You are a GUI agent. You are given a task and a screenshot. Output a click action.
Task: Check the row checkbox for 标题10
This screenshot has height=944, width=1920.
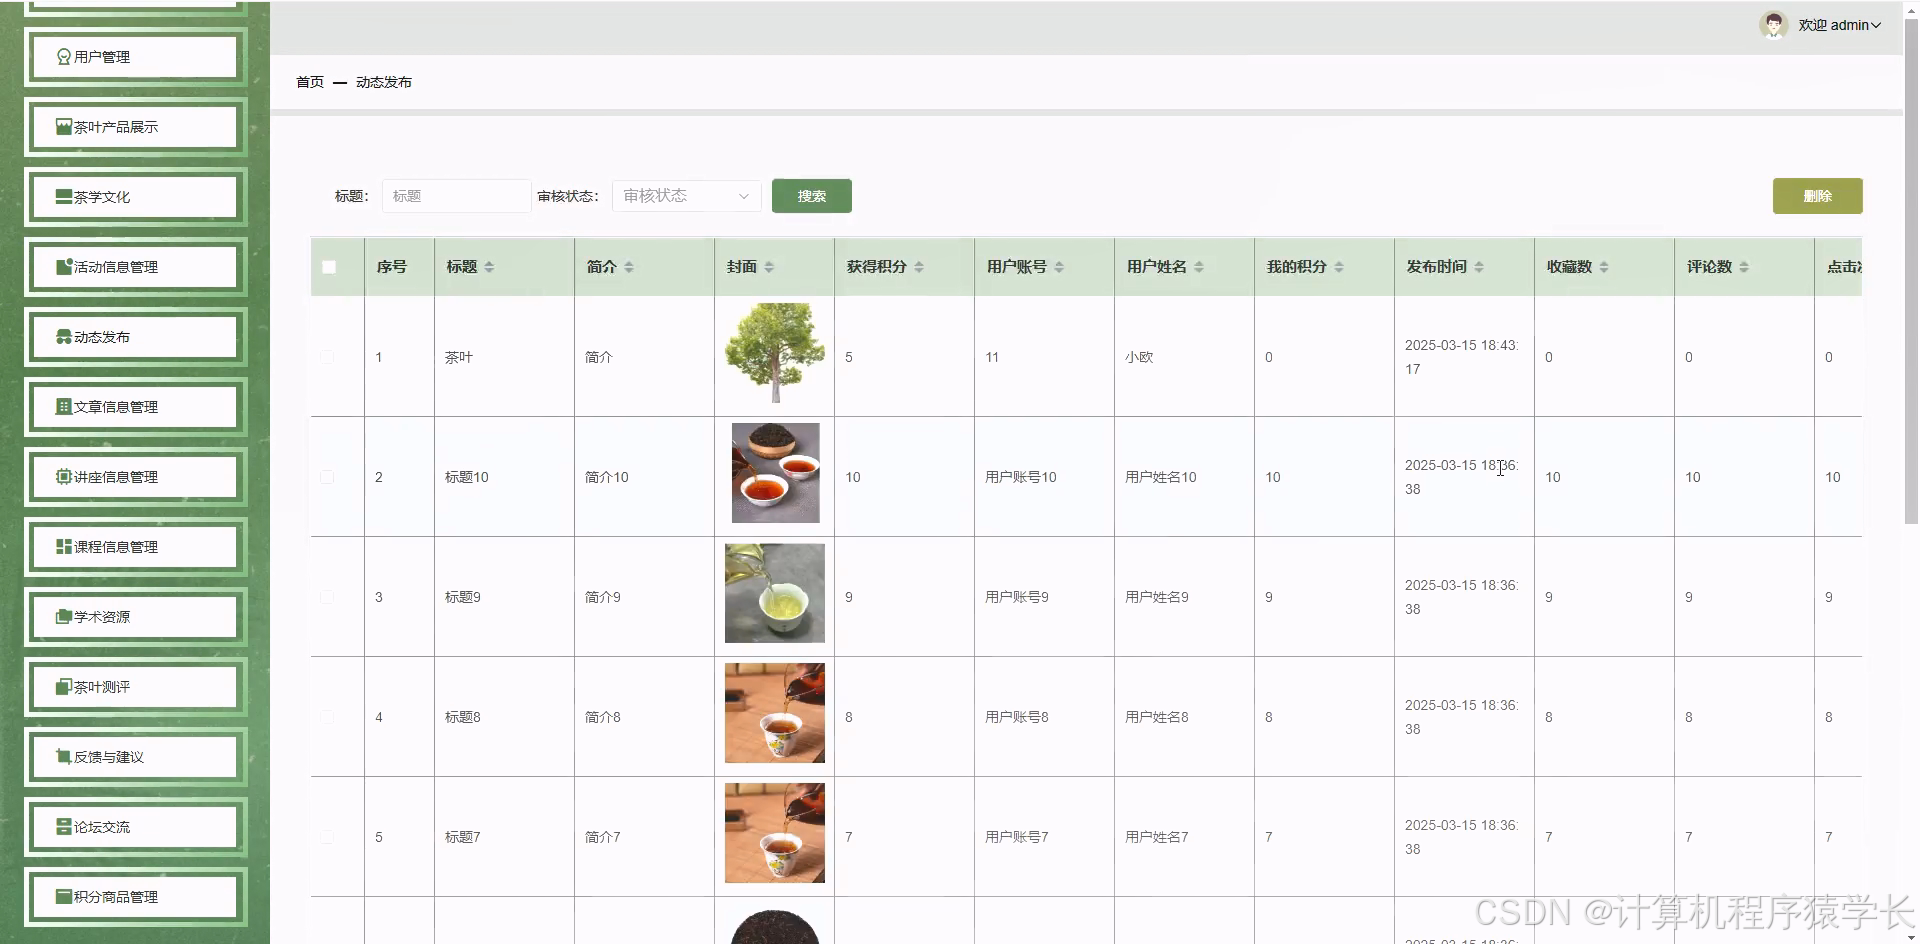[x=327, y=477]
